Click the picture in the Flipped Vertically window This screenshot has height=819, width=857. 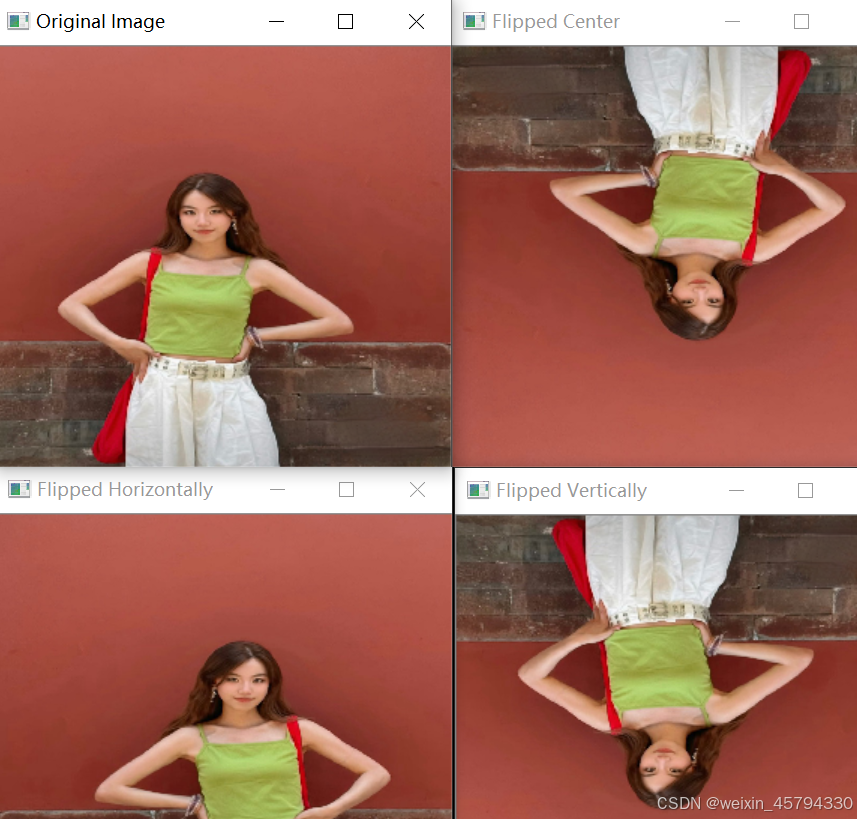tap(656, 666)
